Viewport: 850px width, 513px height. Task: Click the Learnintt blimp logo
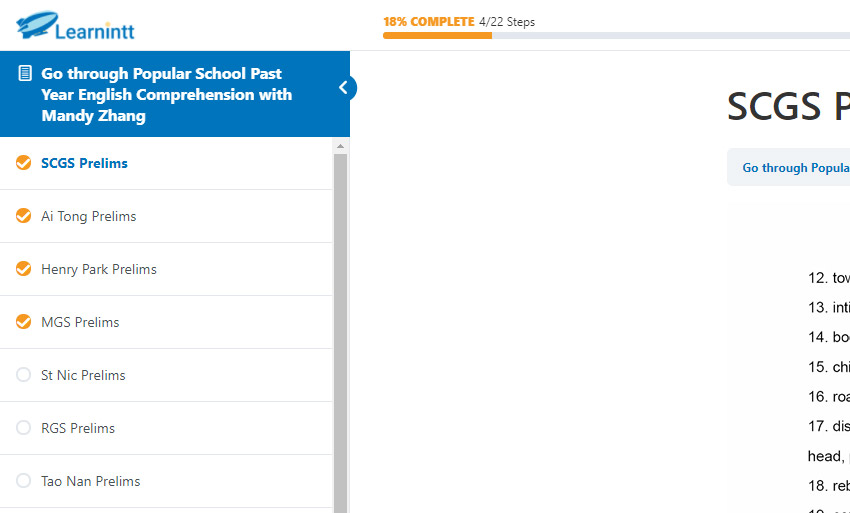(75, 26)
